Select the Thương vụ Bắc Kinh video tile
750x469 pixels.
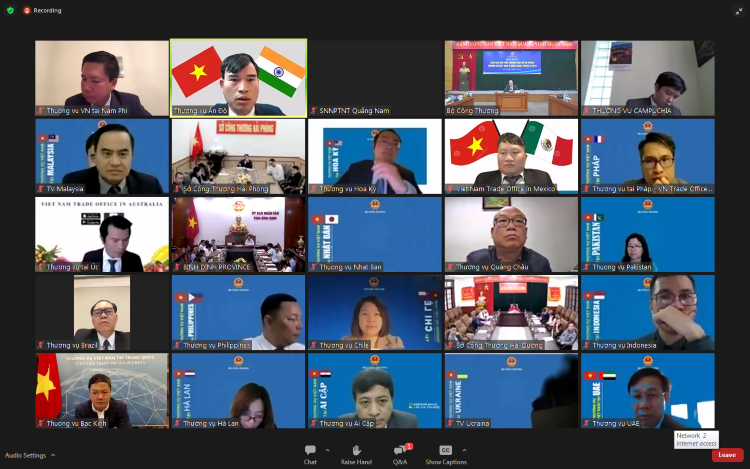point(102,390)
